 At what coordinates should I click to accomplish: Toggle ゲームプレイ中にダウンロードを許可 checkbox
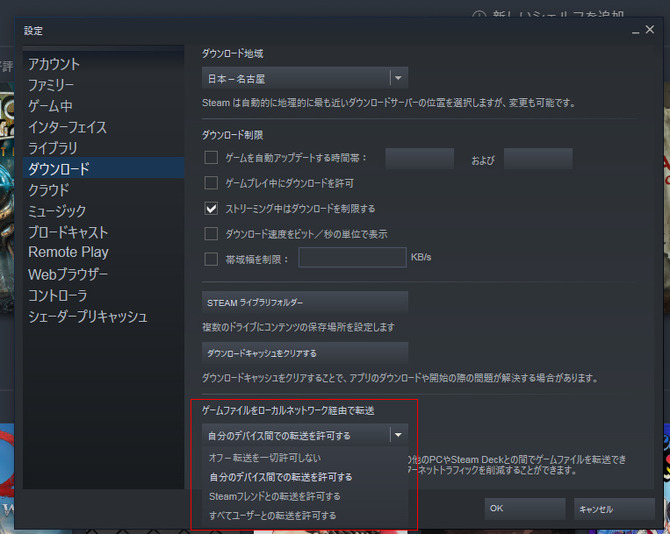click(211, 183)
